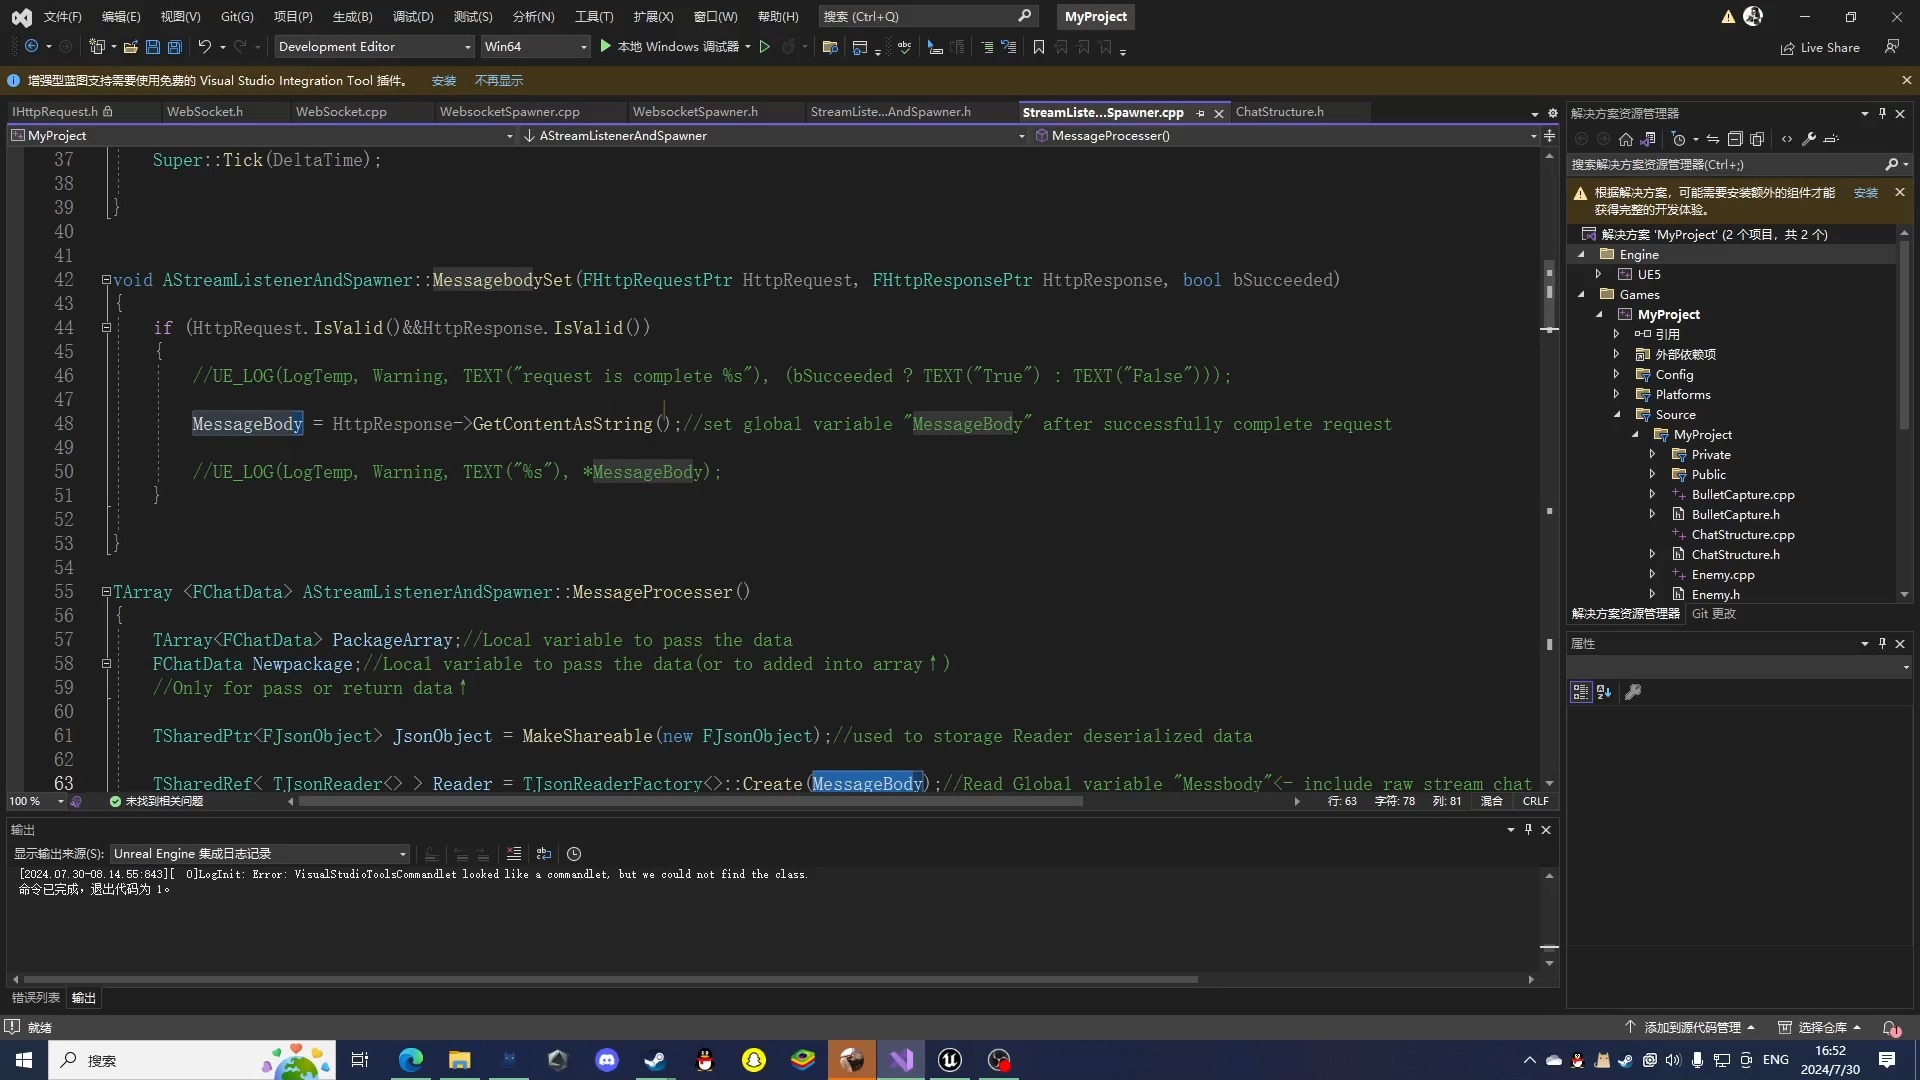Switch to 错误列表 tab

tap(36, 998)
